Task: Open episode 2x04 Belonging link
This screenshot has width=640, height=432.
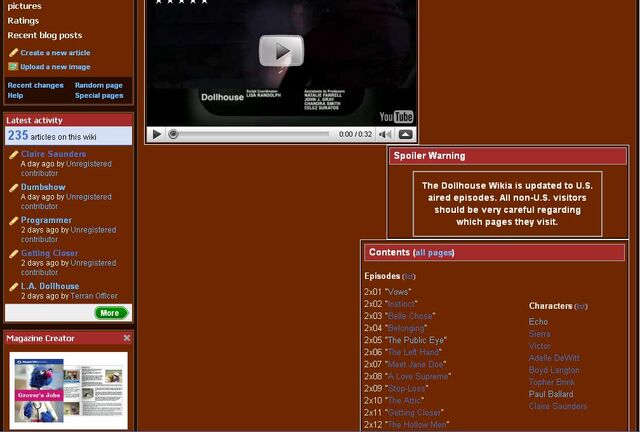Action: point(406,328)
